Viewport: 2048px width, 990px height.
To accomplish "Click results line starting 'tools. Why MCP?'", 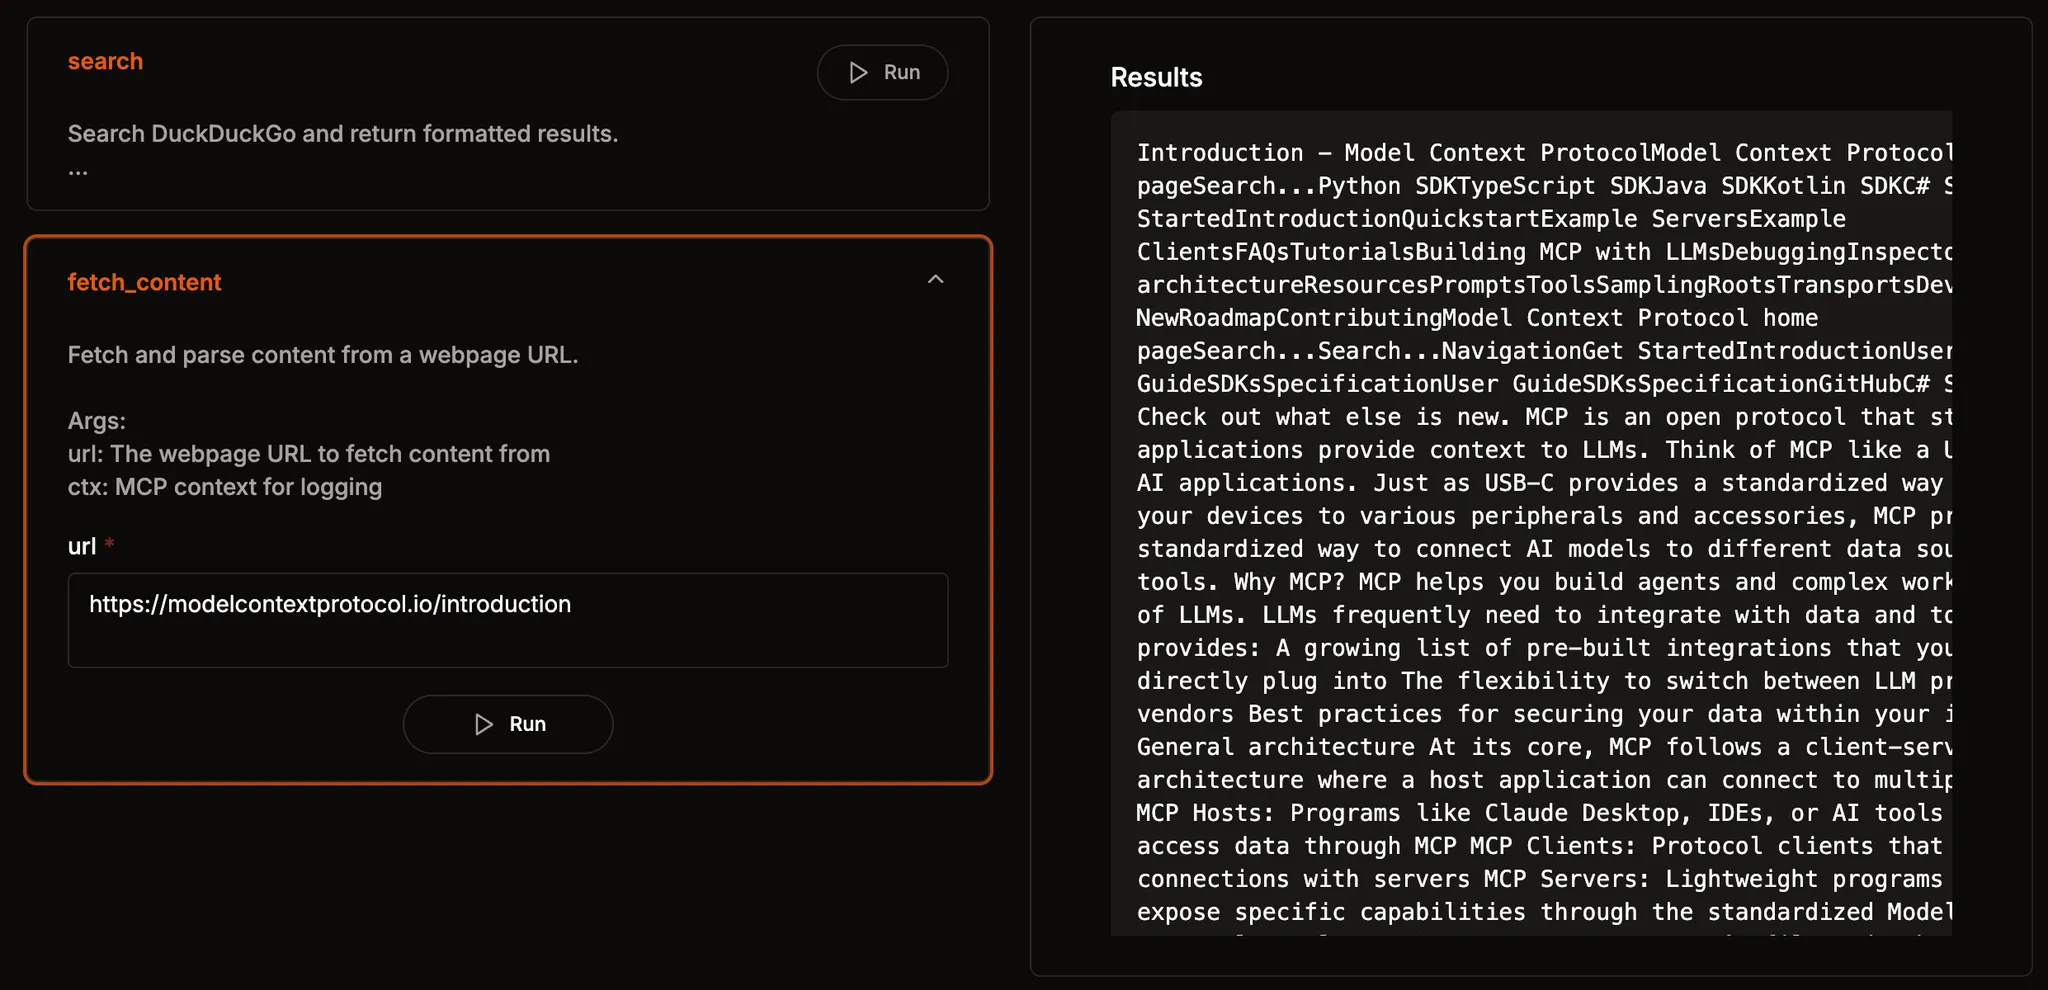I will (1544, 582).
